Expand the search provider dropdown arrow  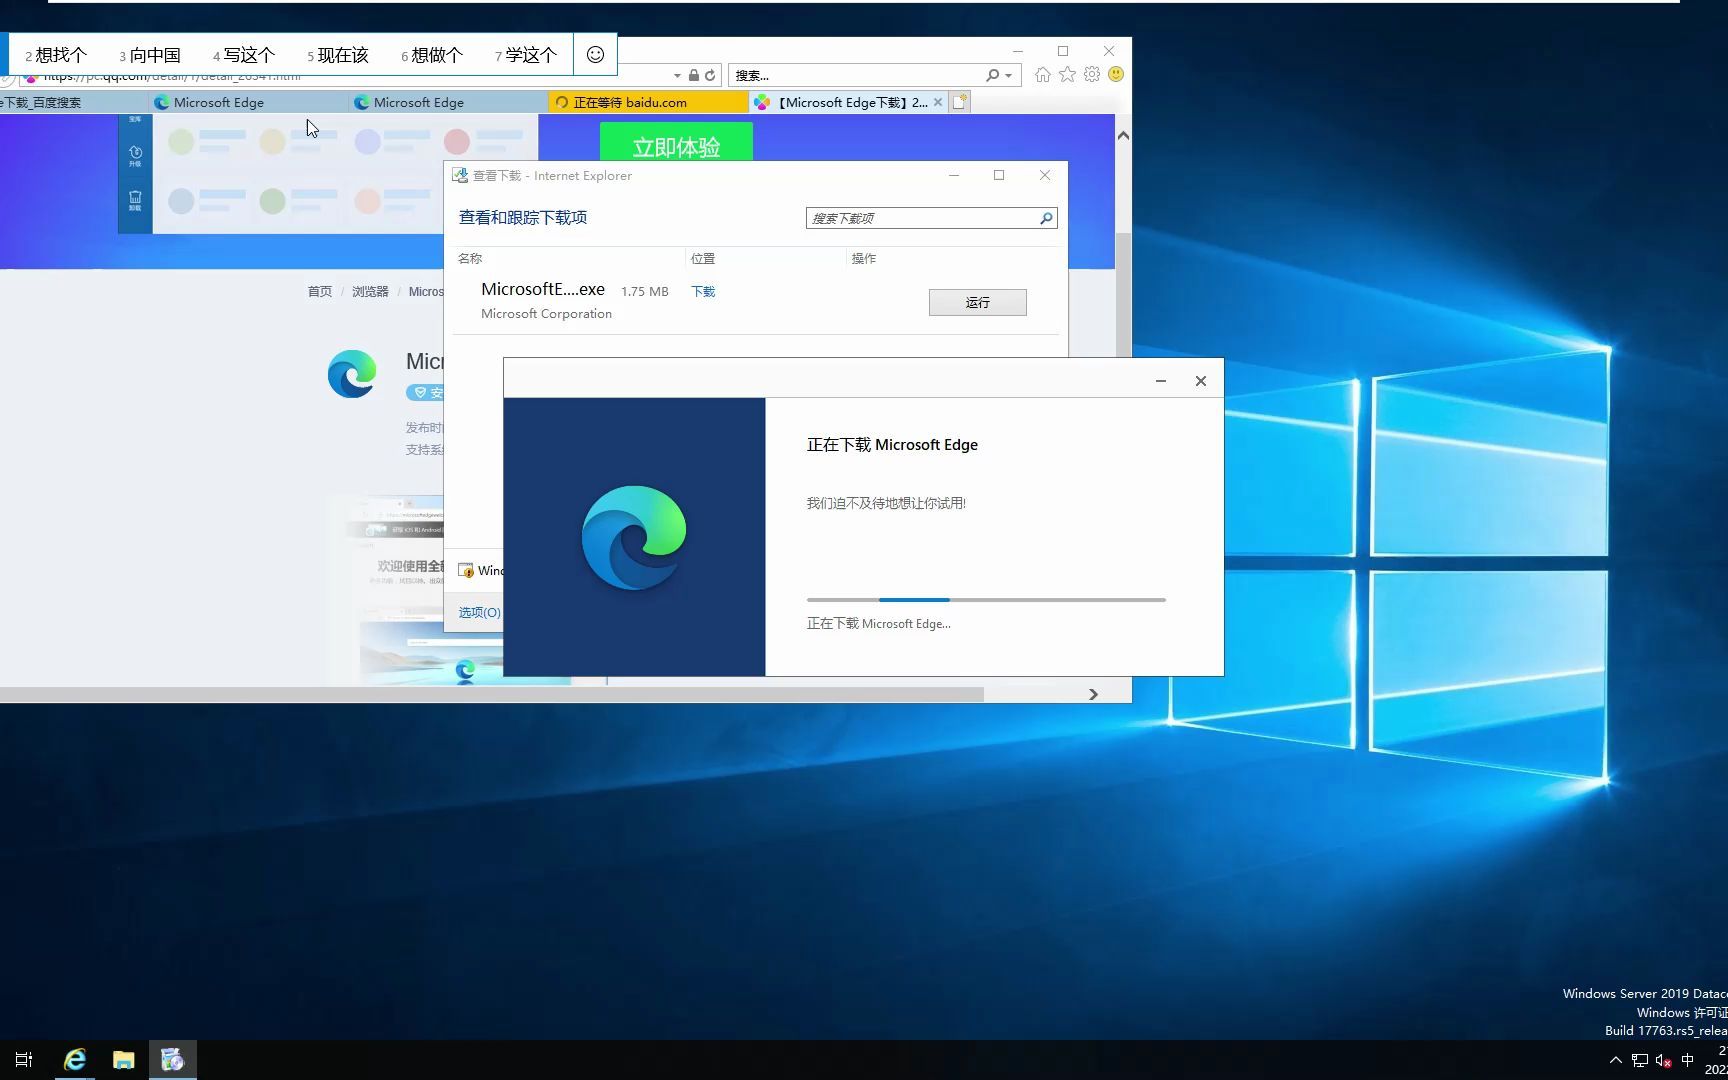(x=1008, y=76)
